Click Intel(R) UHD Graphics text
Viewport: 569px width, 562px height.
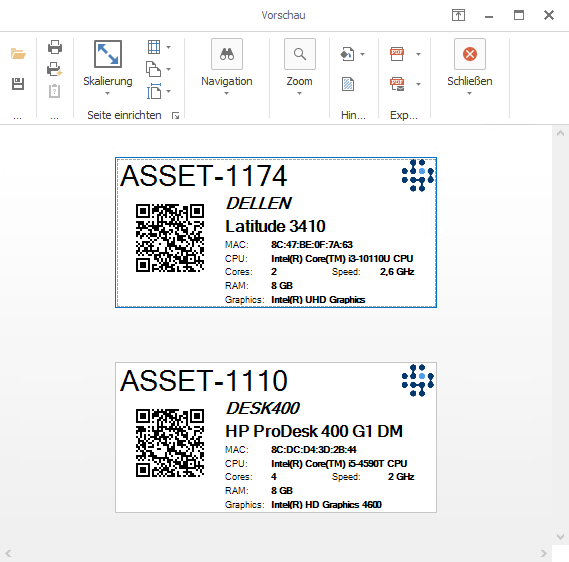tap(318, 300)
